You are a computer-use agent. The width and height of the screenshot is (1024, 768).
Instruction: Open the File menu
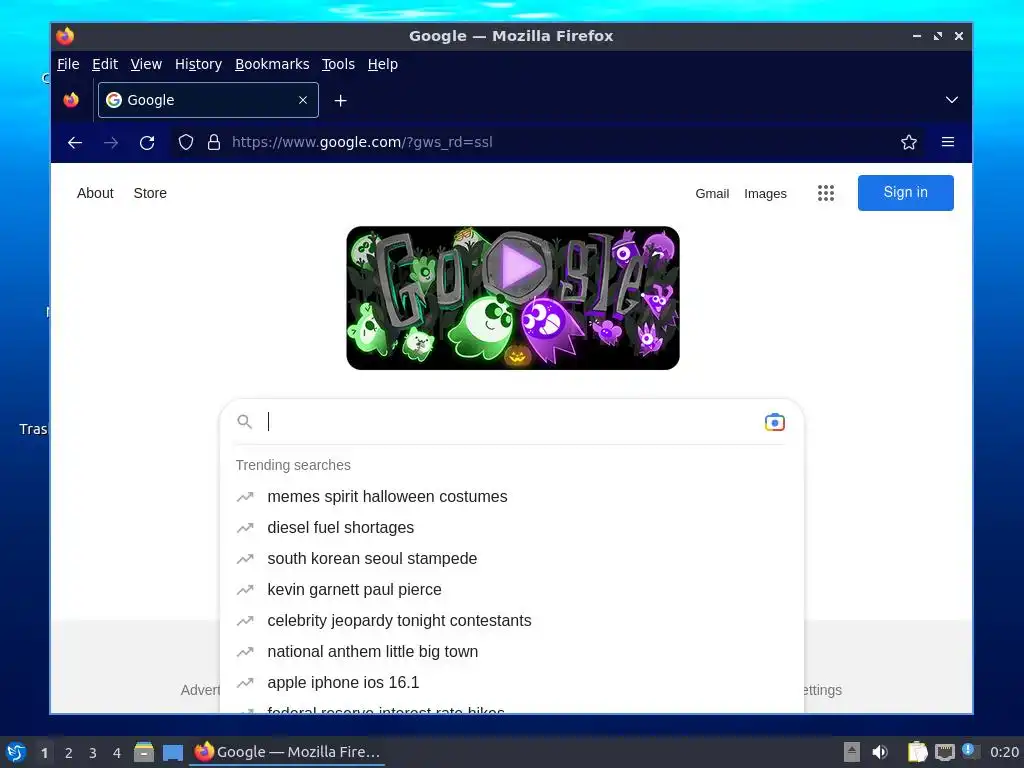coord(68,64)
